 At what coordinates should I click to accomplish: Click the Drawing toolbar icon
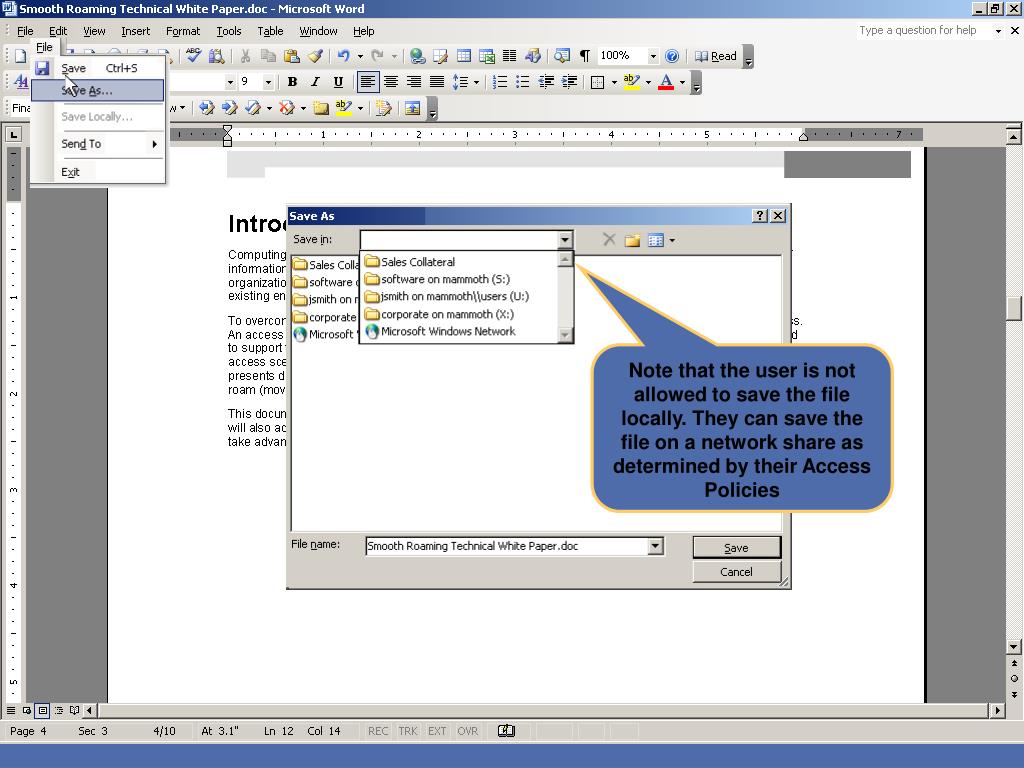[x=533, y=56]
